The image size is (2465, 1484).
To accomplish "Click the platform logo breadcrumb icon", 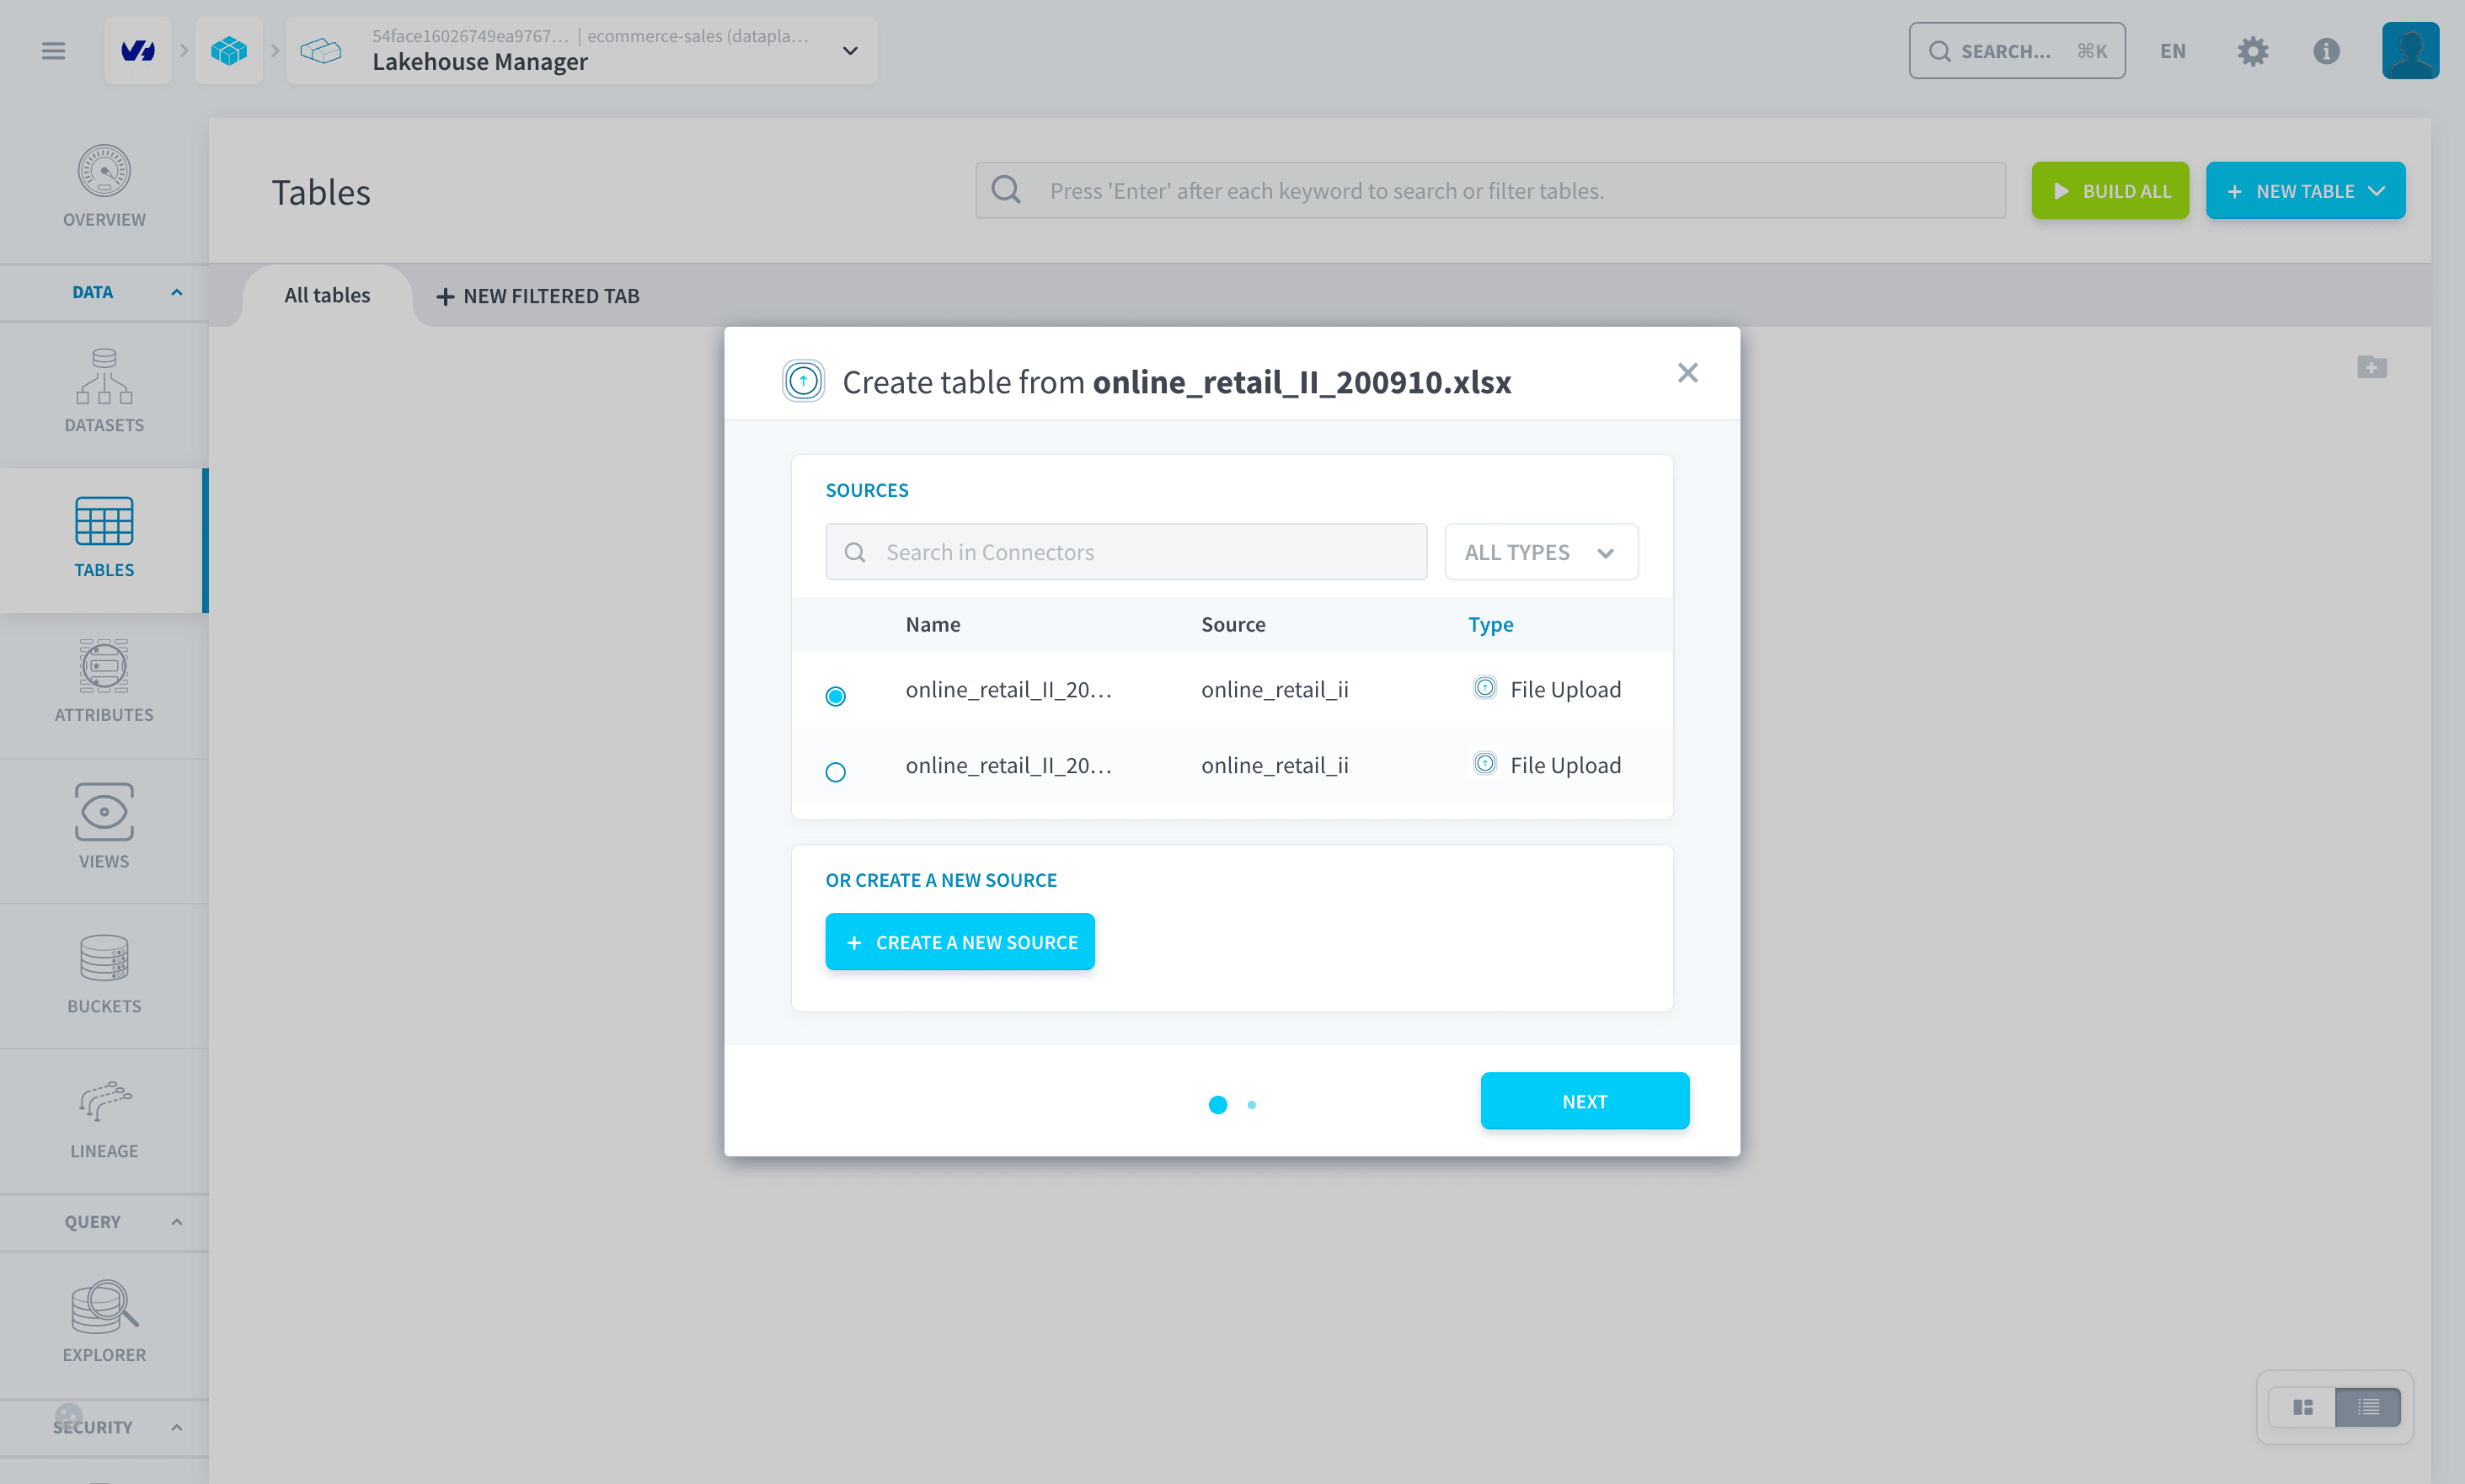I will point(138,51).
